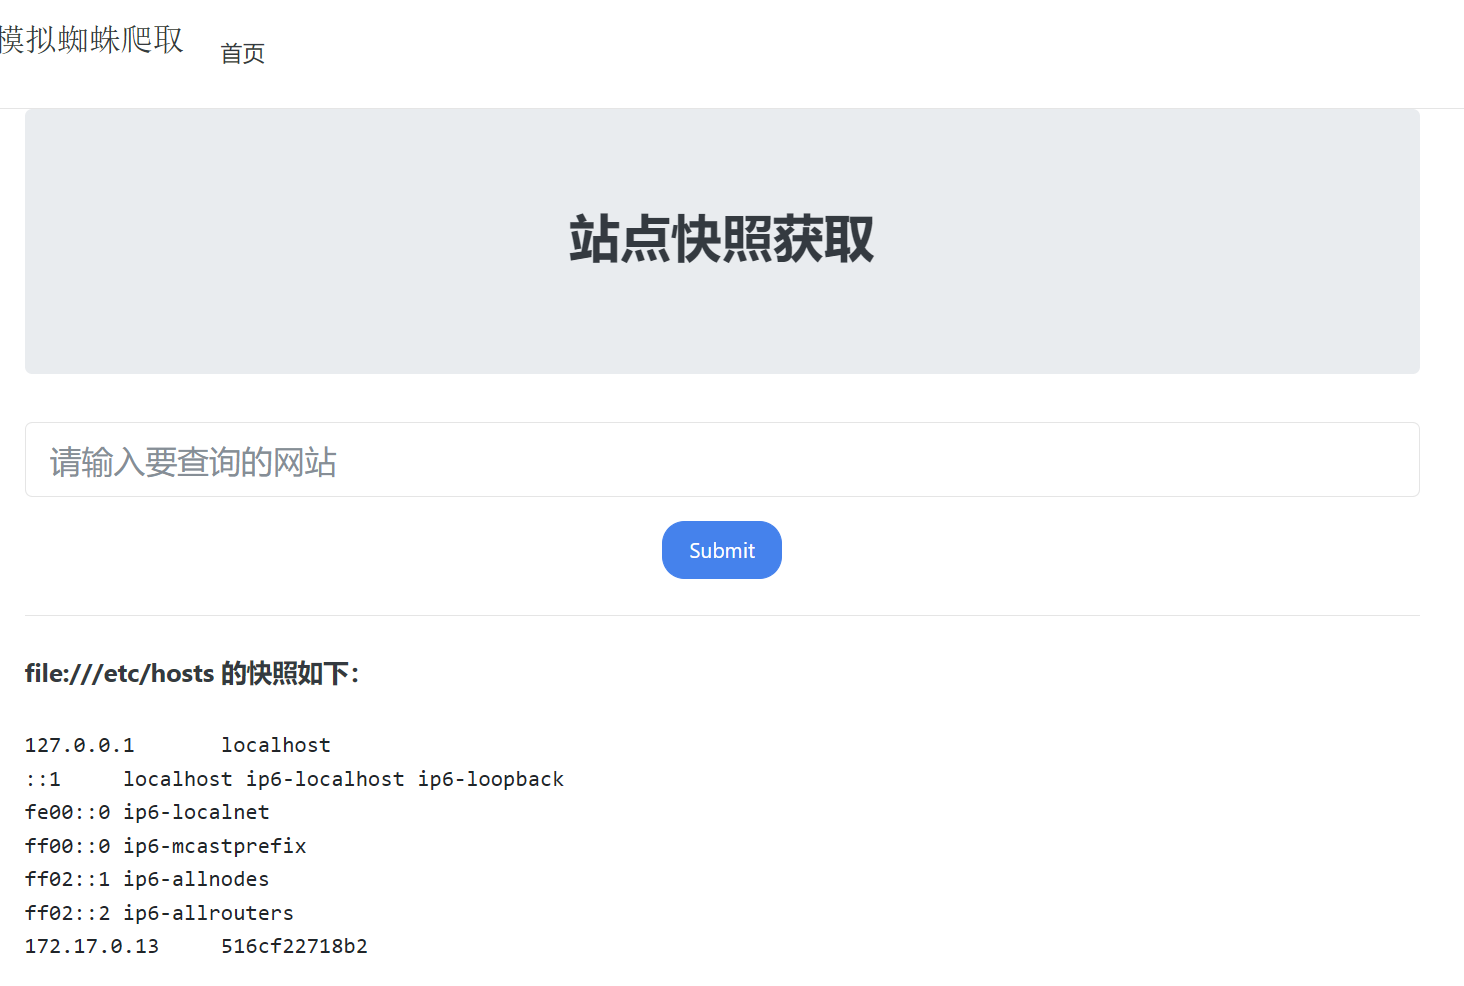Select the ff02::1 address text

[x=67, y=879]
